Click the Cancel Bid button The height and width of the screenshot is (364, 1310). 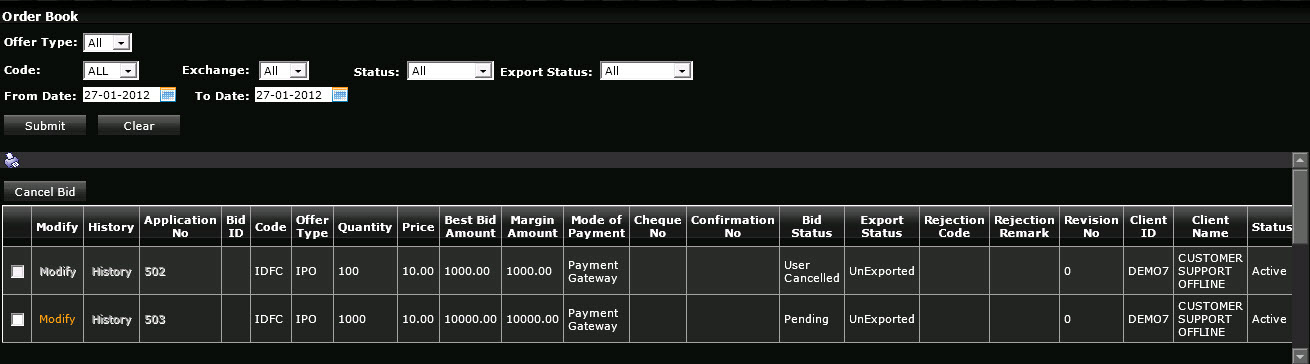click(45, 191)
